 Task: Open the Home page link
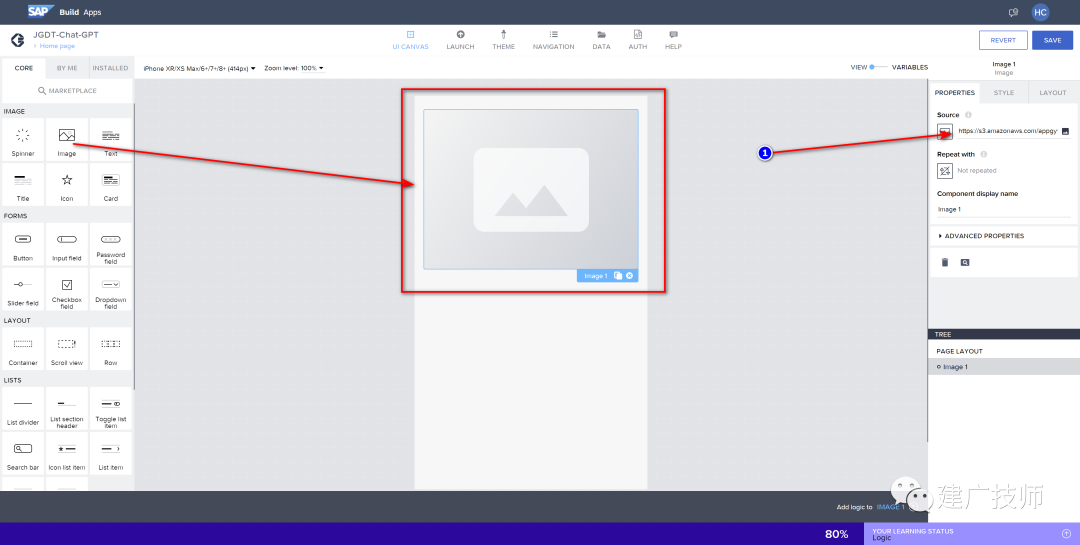tap(57, 46)
